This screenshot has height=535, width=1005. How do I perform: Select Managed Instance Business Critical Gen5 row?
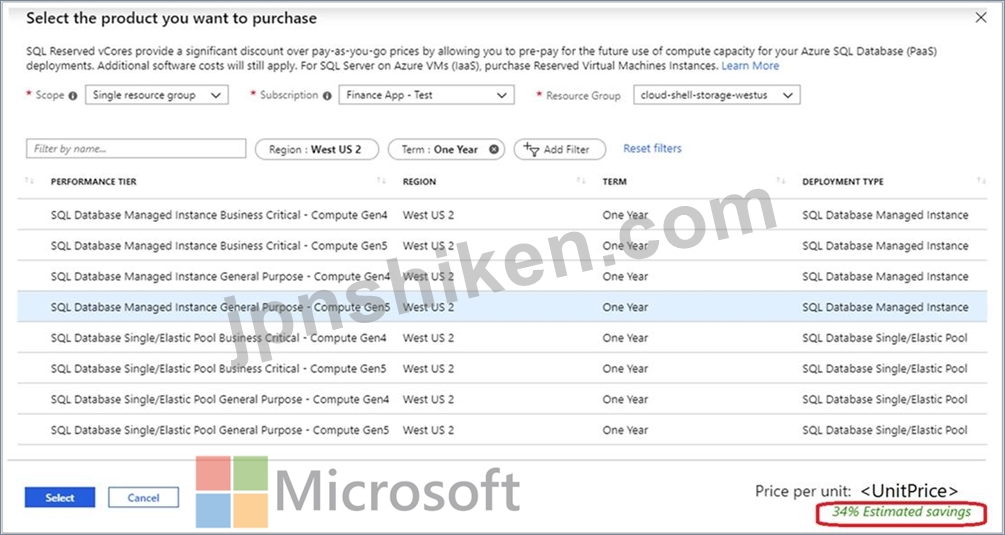(x=502, y=245)
